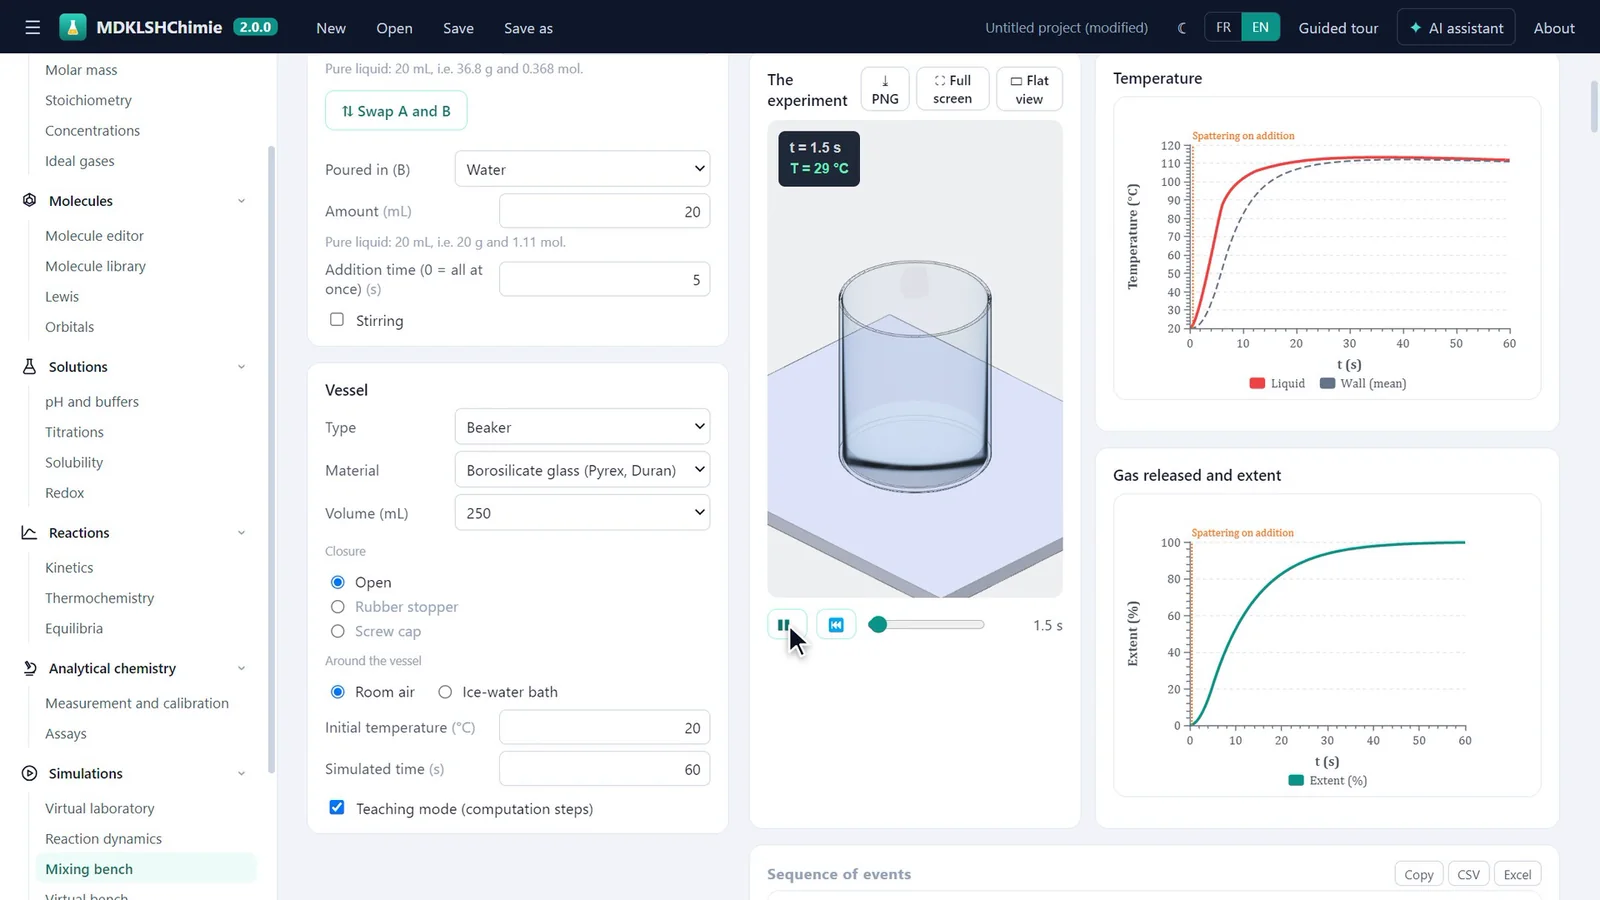Click Save as in the top bar
The height and width of the screenshot is (900, 1600).
pos(528,28)
